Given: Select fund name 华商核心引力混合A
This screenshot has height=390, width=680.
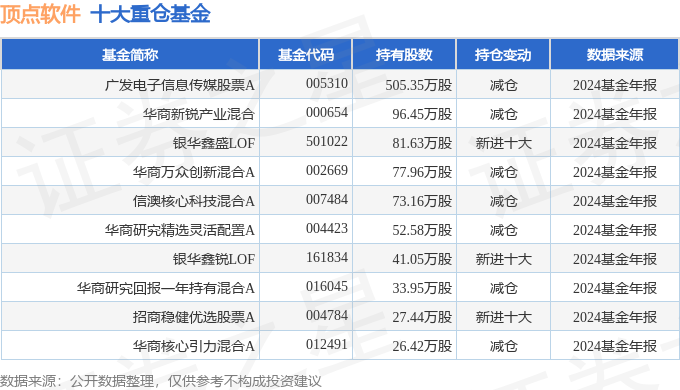Looking at the screenshot, I should point(193,346).
